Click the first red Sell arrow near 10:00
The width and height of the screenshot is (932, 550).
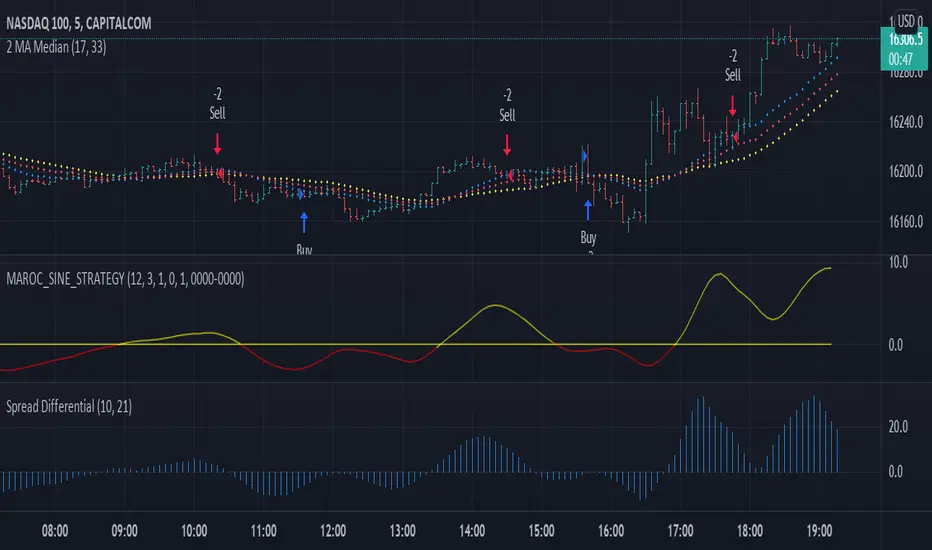[218, 144]
